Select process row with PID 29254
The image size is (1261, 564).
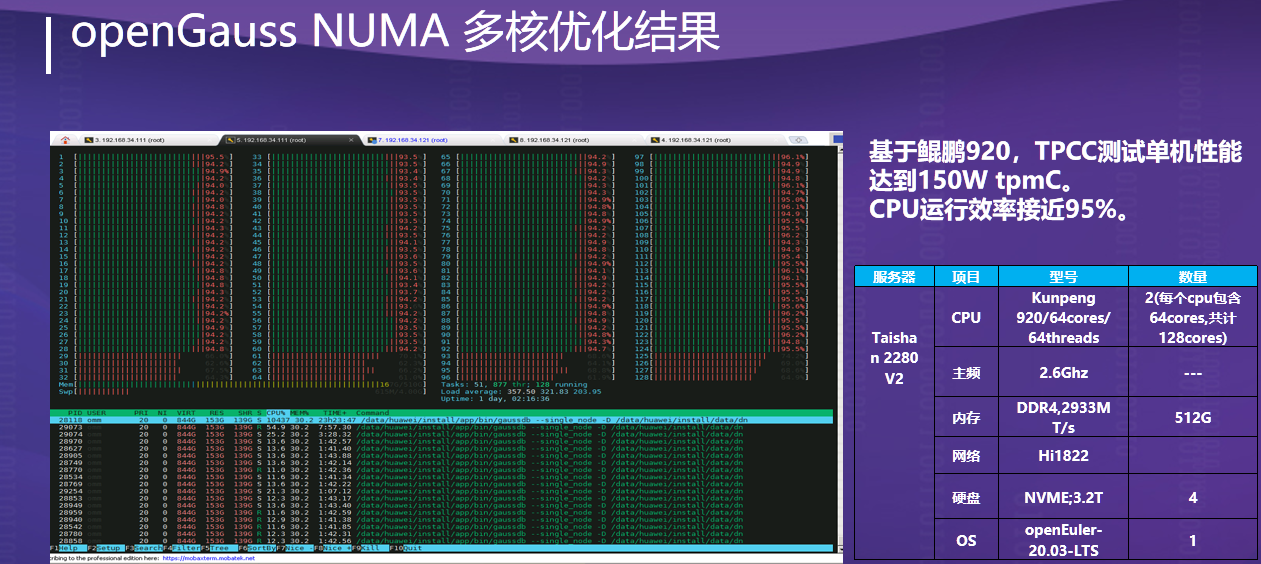(441, 491)
